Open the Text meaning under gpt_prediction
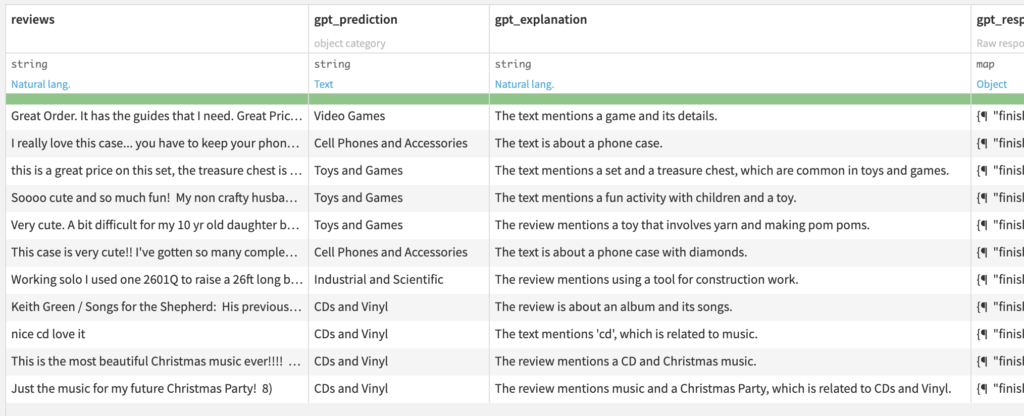 point(324,84)
